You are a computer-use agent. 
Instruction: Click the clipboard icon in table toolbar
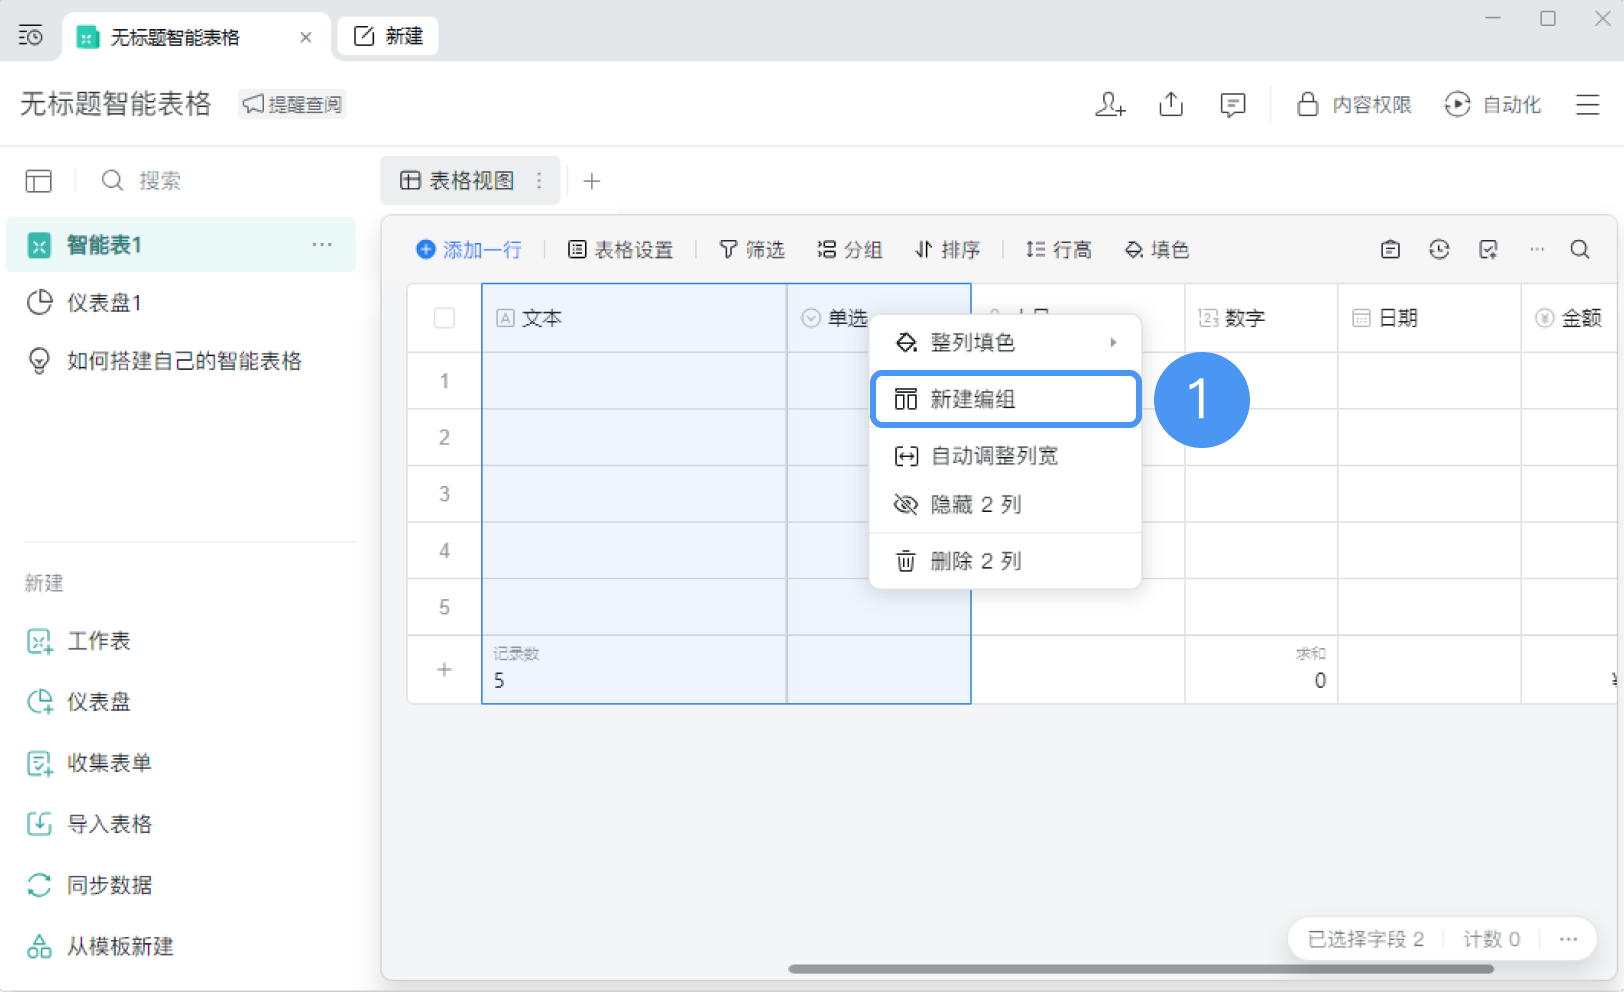click(x=1390, y=250)
